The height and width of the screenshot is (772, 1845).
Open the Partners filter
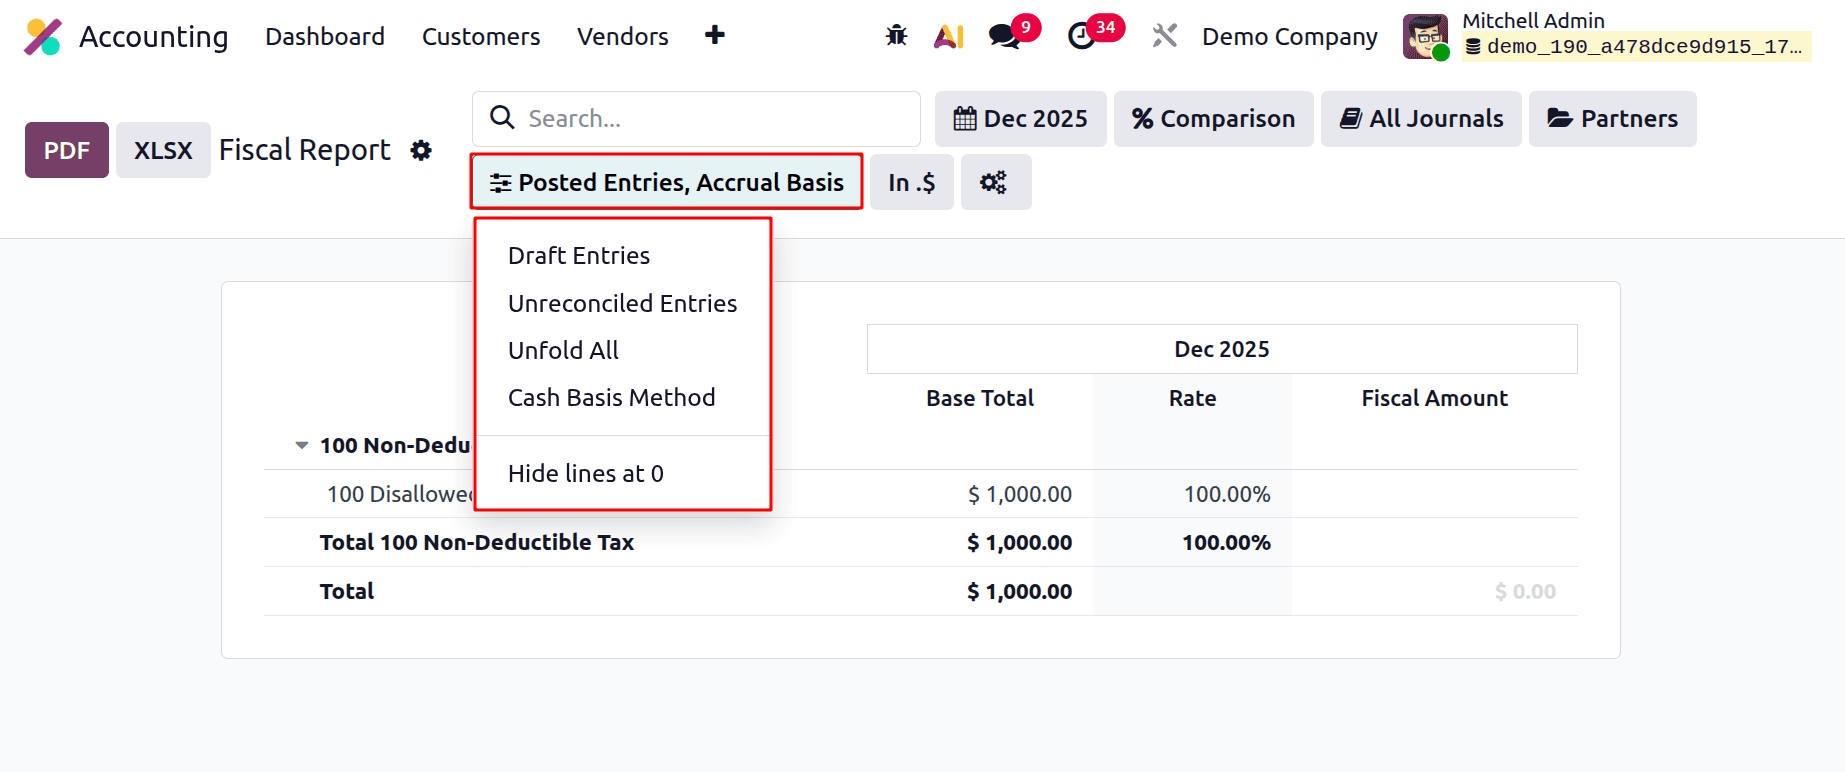pos(1612,119)
